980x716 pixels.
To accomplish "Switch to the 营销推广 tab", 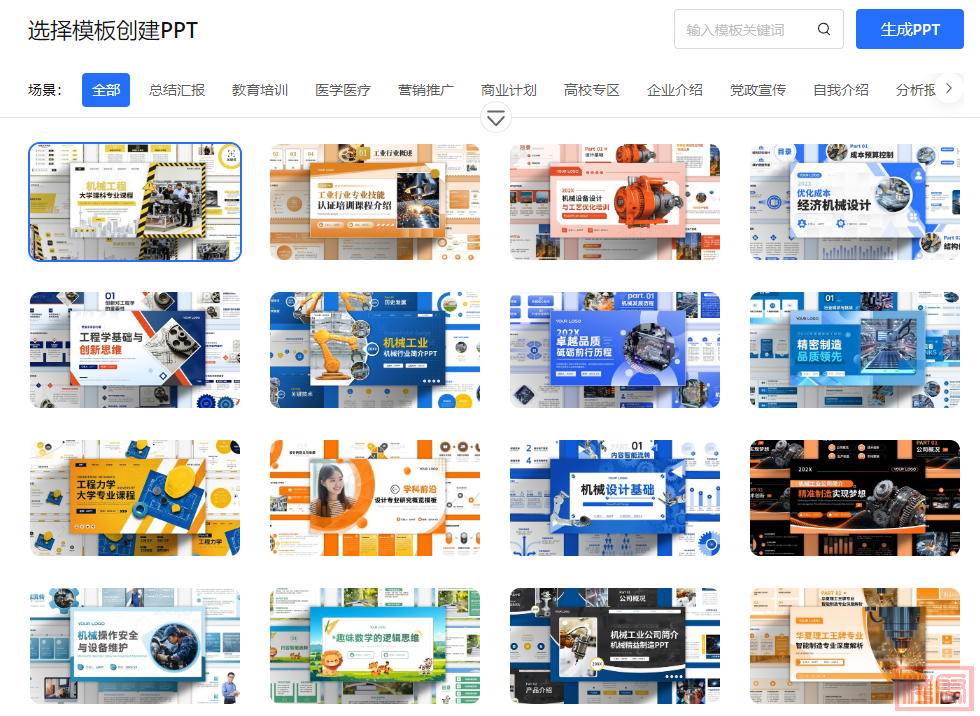I will coord(426,90).
